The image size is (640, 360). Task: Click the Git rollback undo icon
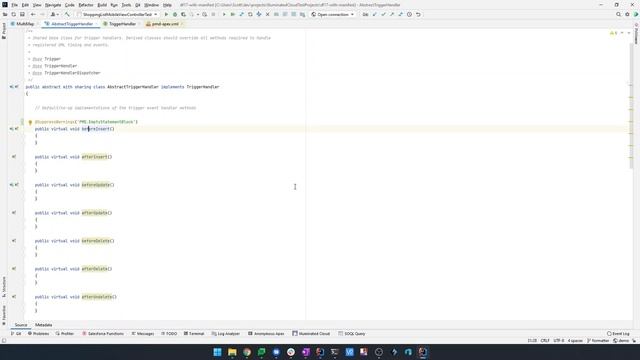418,14
